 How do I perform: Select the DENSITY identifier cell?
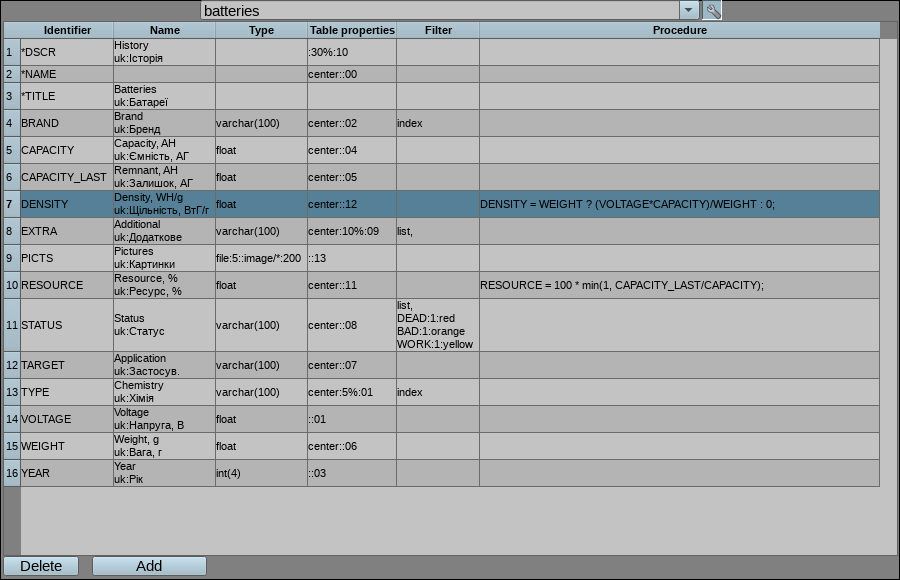[67, 204]
